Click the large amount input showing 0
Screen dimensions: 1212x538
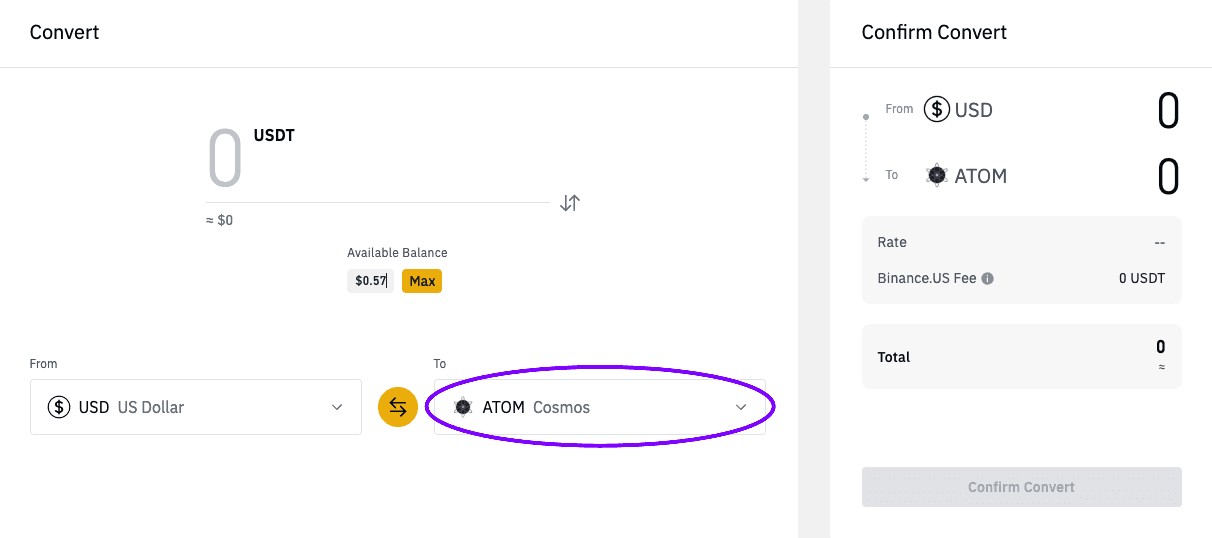pyautogui.click(x=226, y=160)
